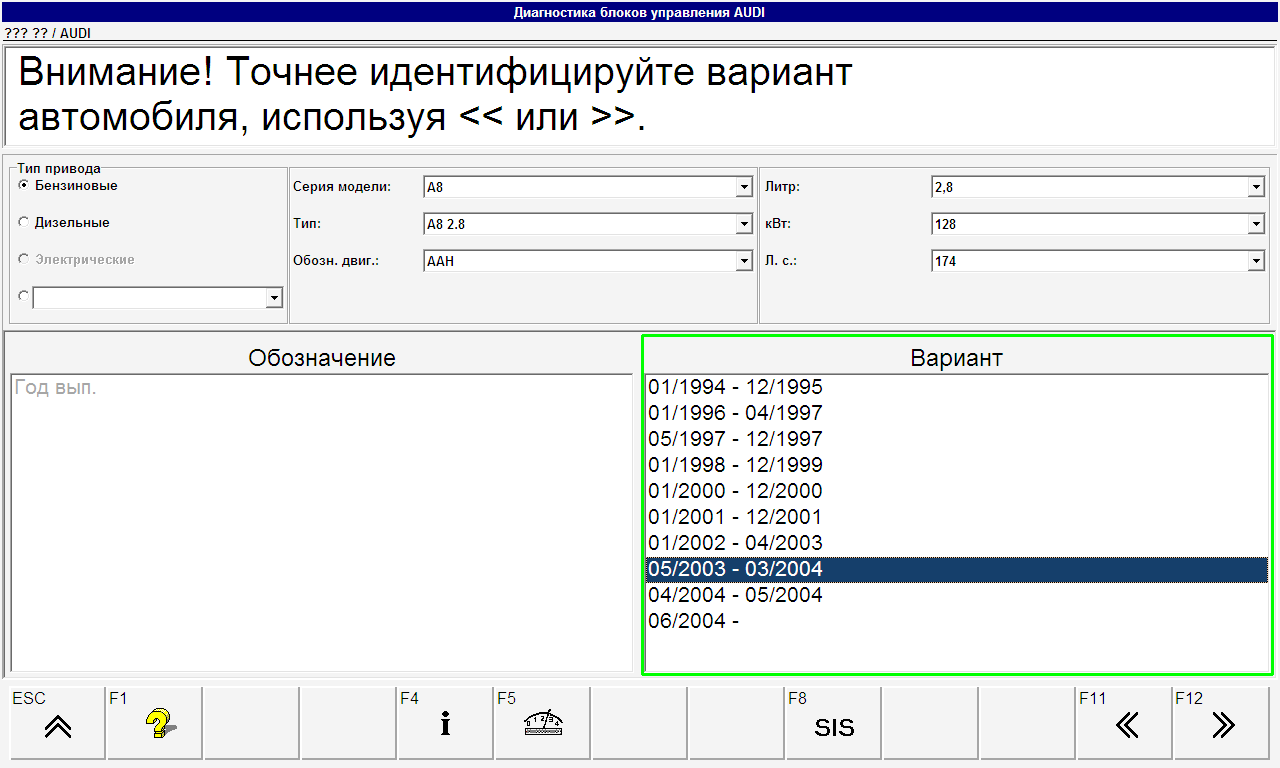Select the Бензиновые drive type radio
The height and width of the screenshot is (768, 1280).
24,186
